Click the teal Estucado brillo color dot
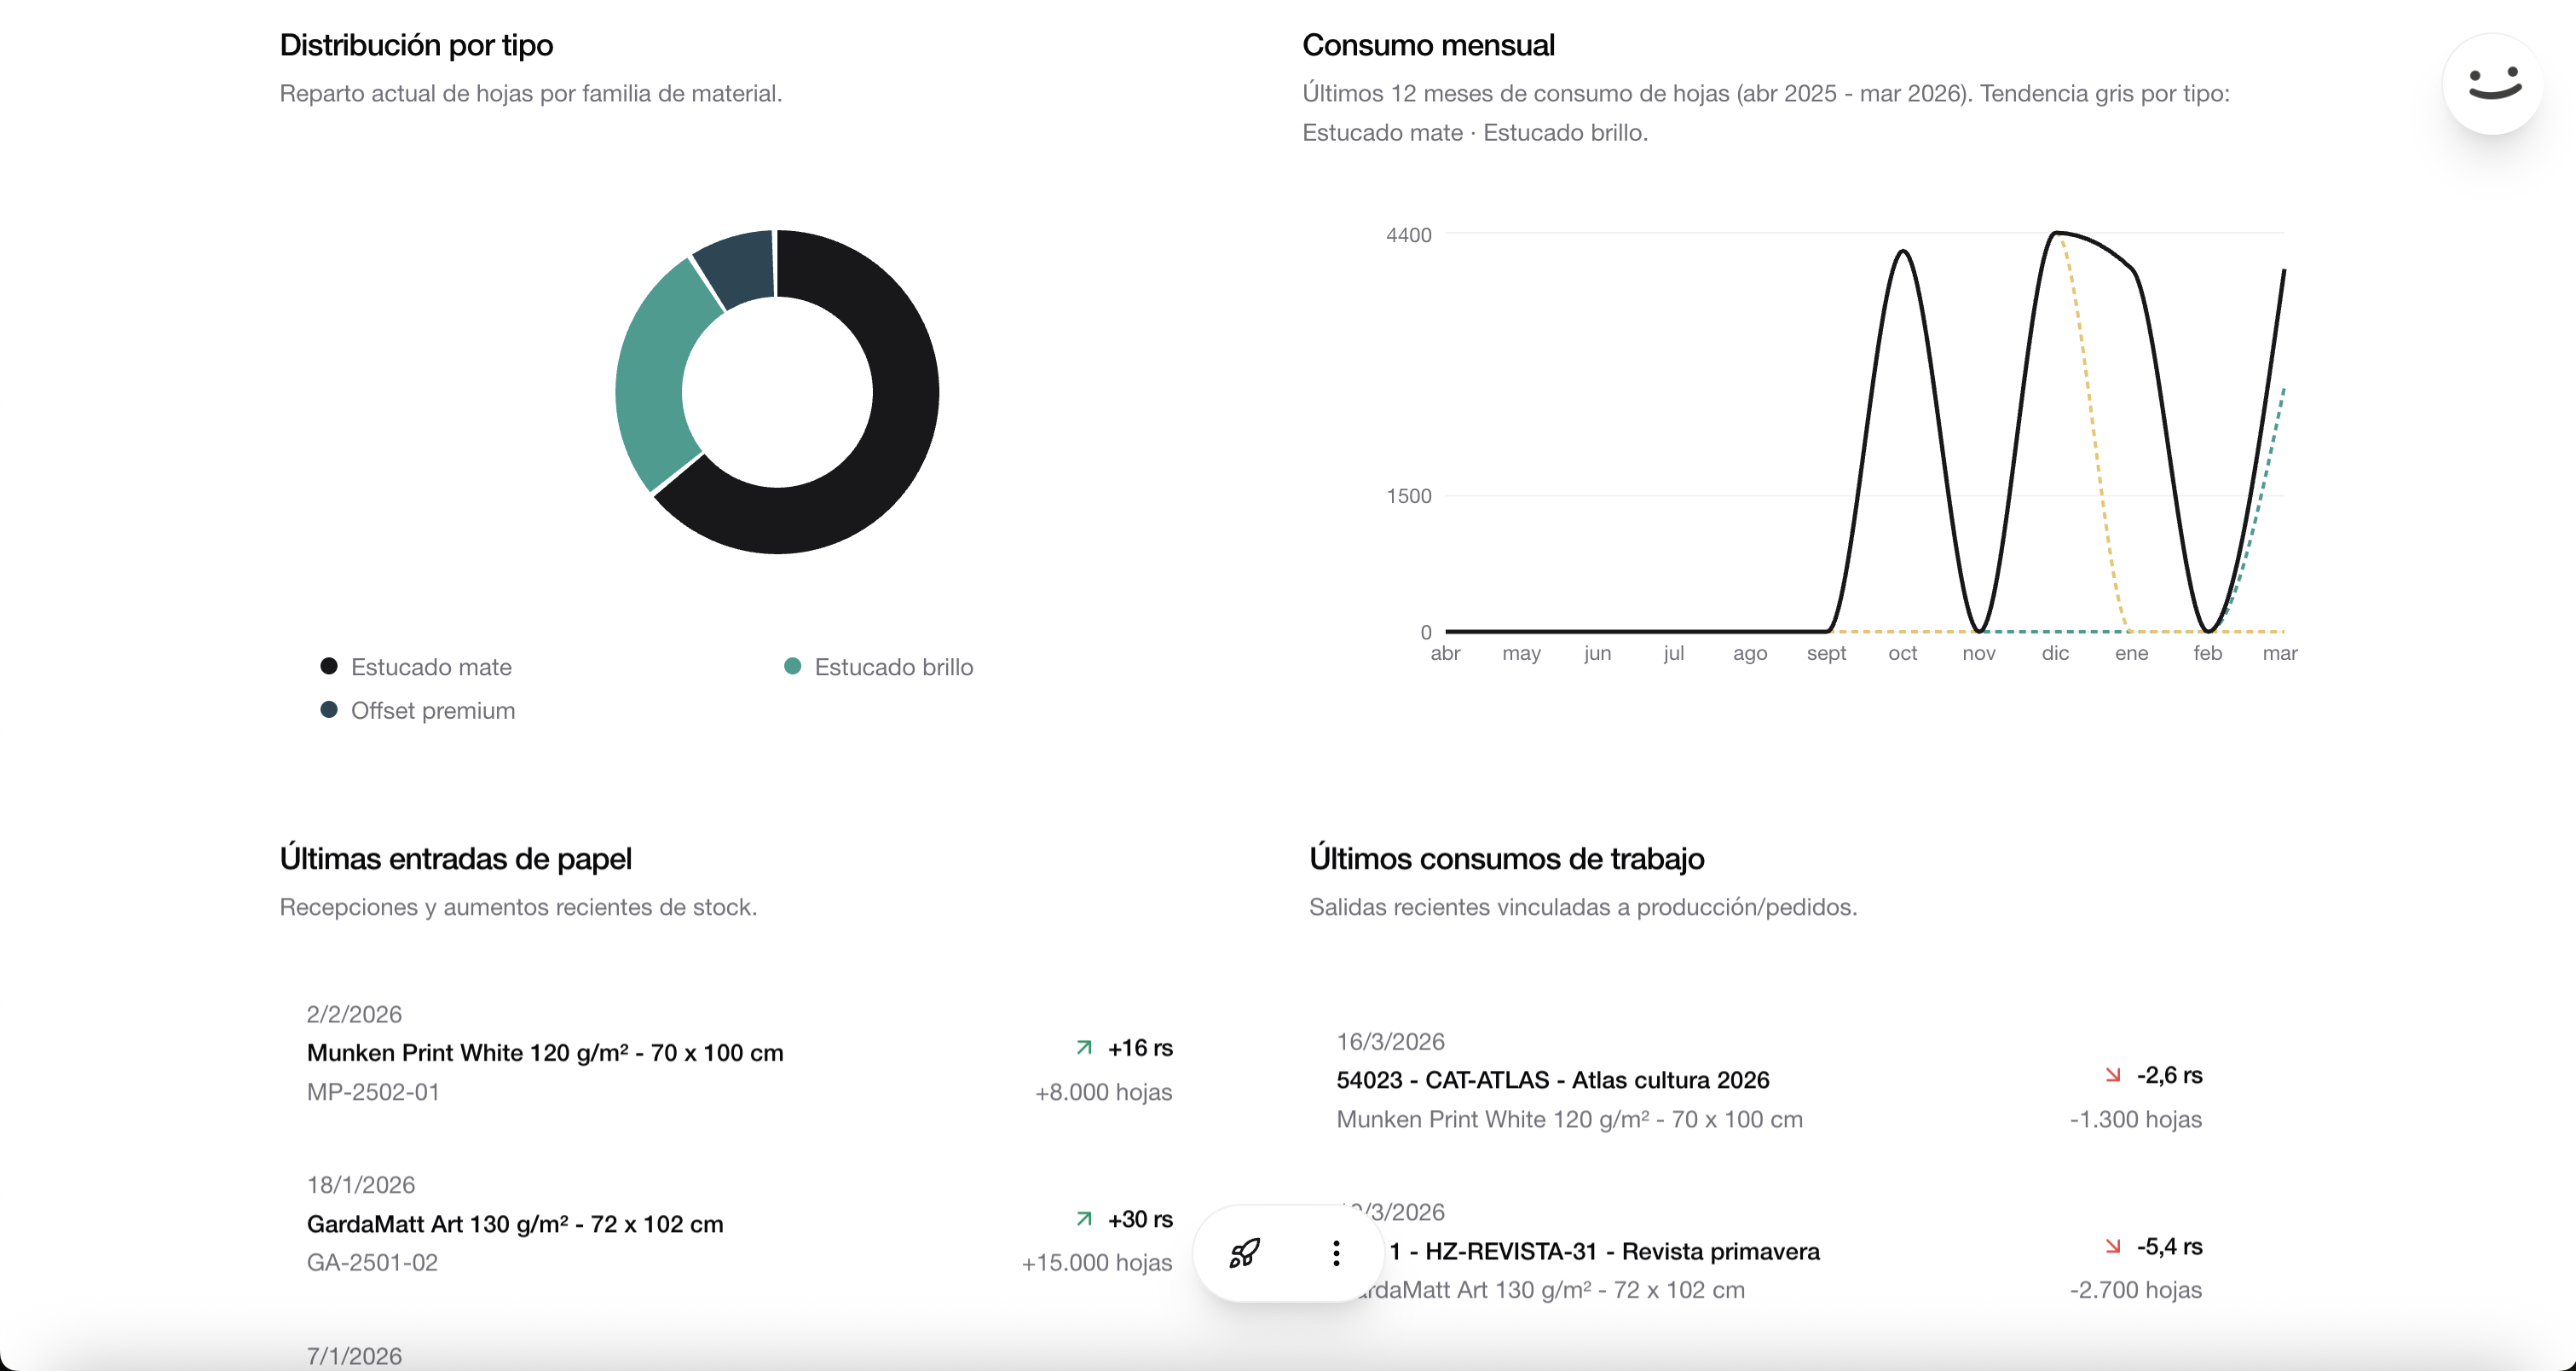This screenshot has height=1371, width=2576. click(x=793, y=665)
